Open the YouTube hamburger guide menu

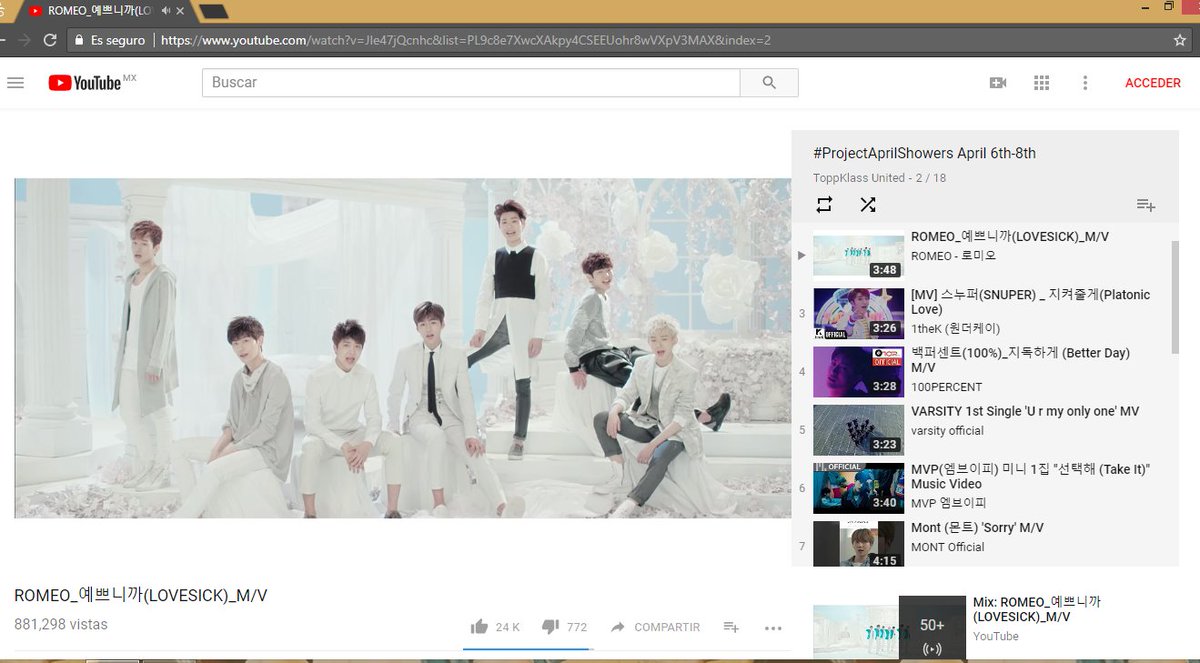click(15, 83)
